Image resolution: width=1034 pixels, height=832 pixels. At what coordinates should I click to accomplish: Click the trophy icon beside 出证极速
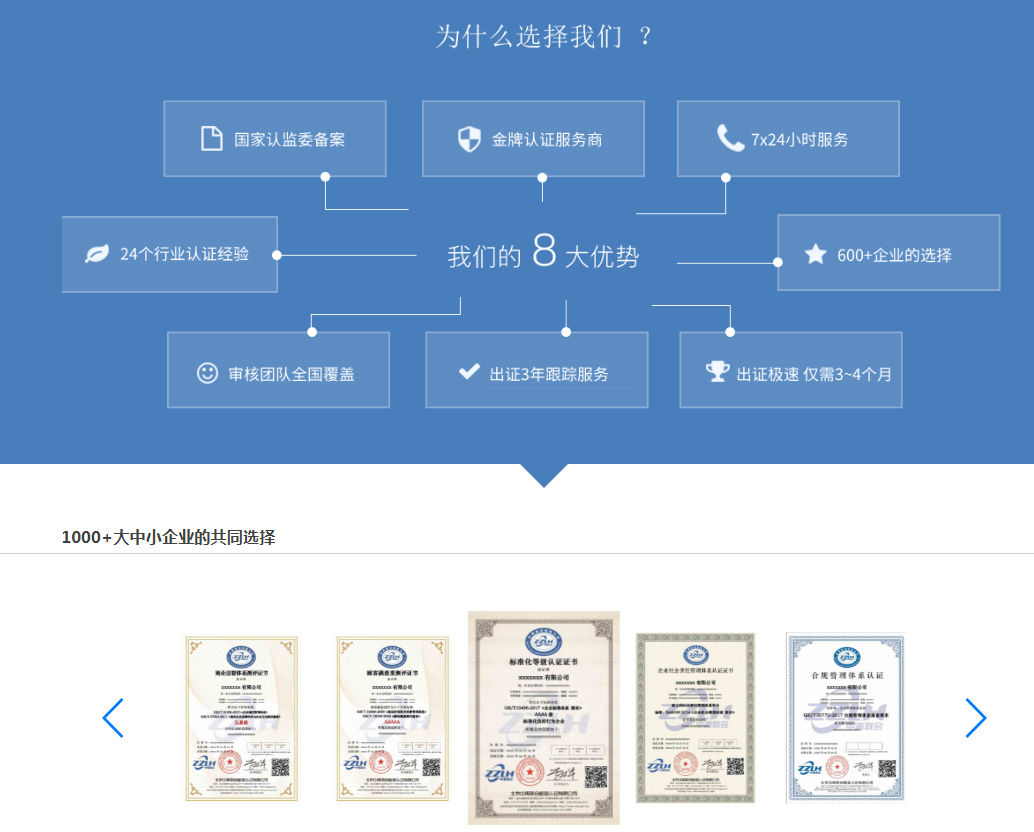point(717,372)
